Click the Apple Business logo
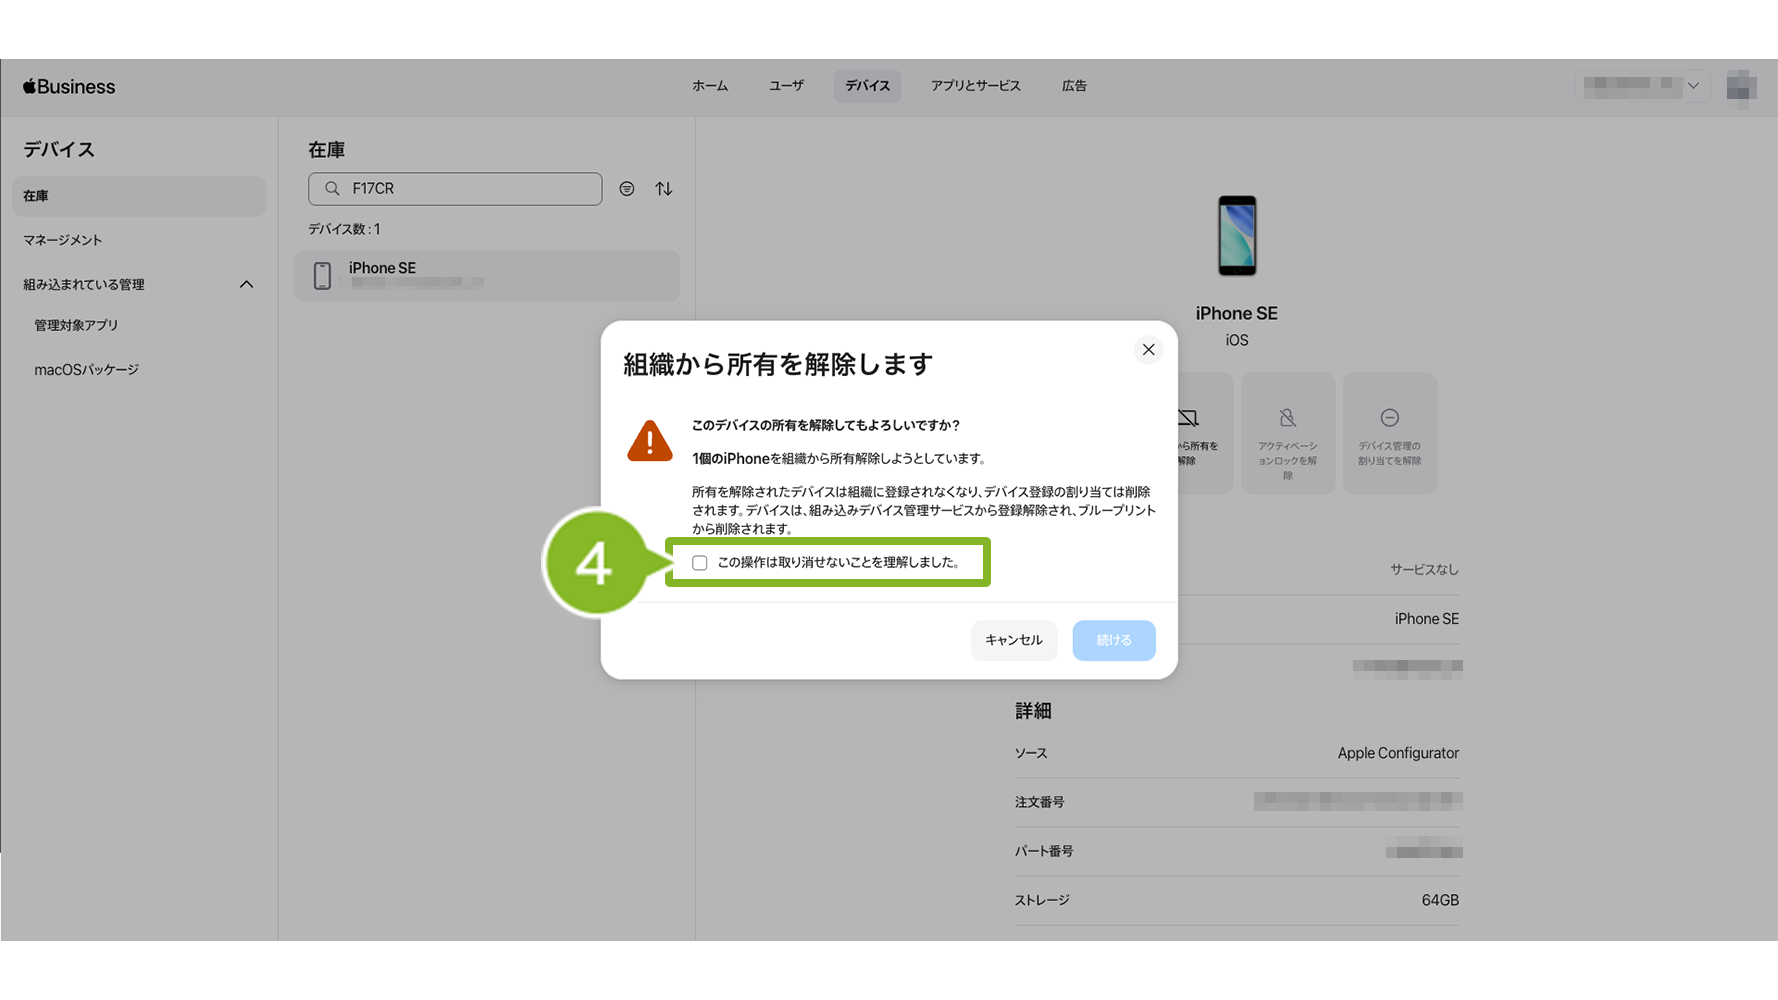Image resolution: width=1778 pixels, height=1000 pixels. pyautogui.click(x=69, y=87)
